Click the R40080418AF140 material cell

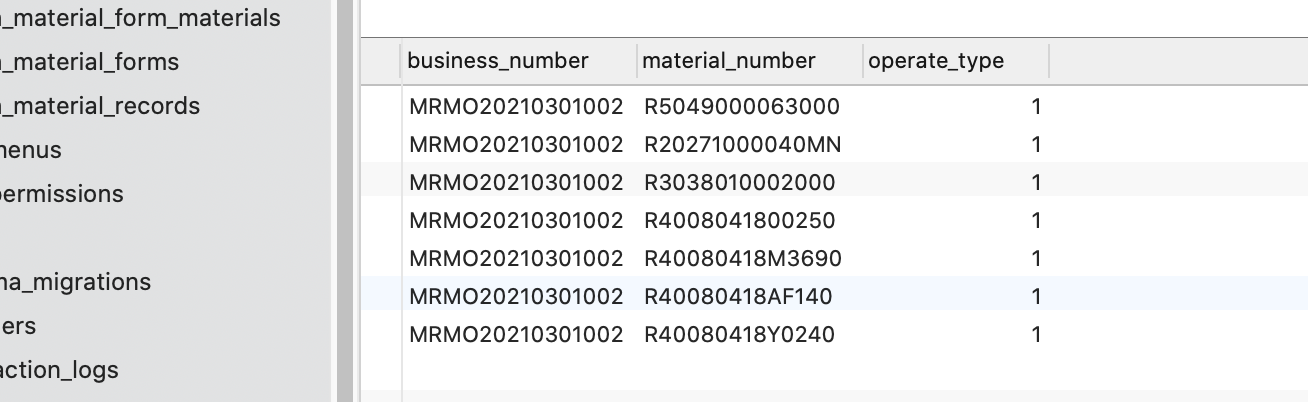[x=738, y=297]
